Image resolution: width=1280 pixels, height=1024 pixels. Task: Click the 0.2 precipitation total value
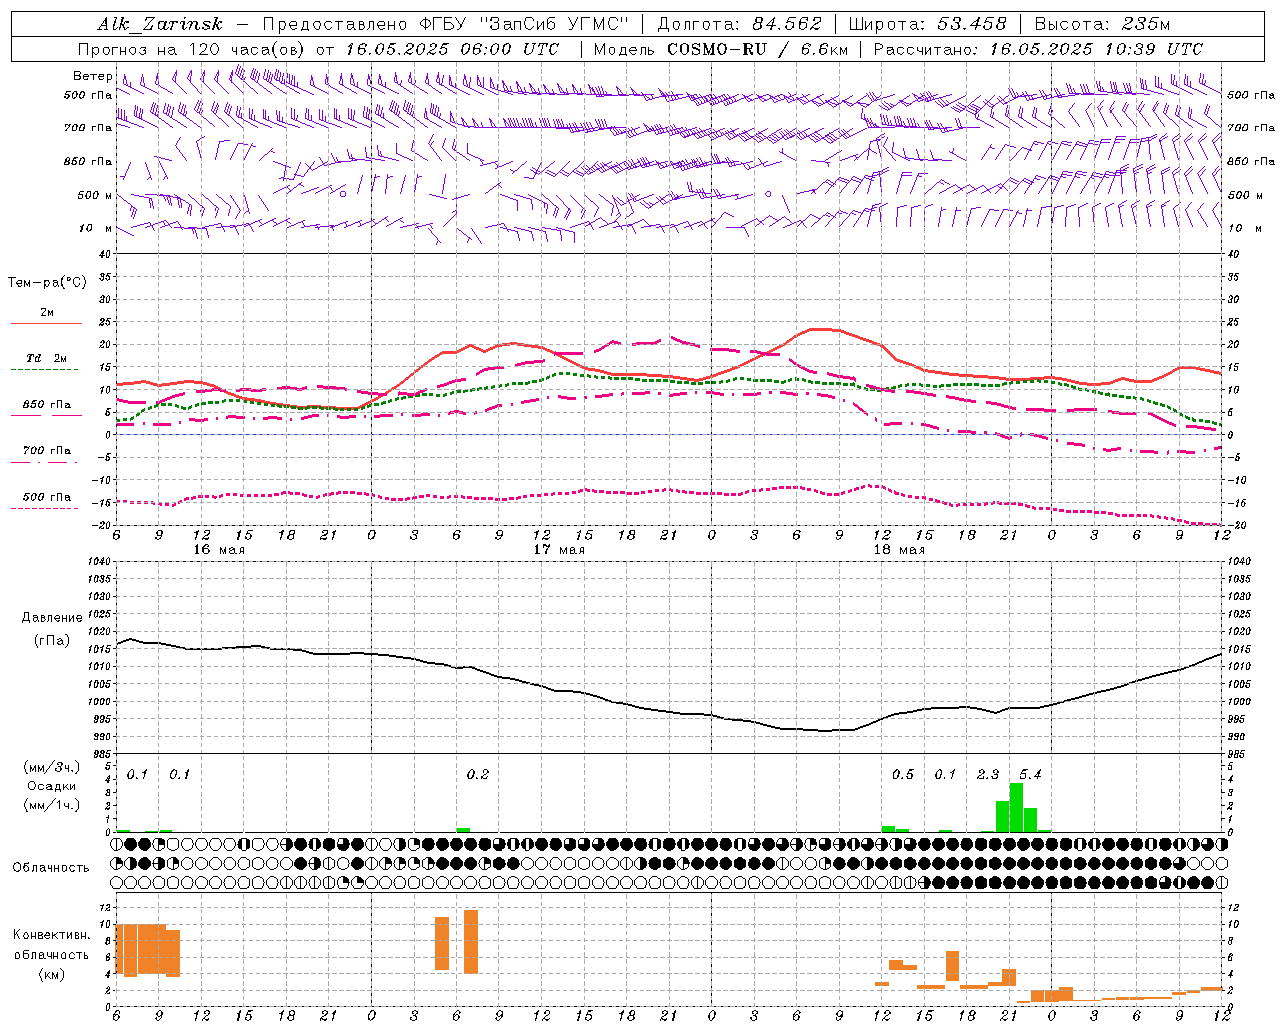click(x=478, y=774)
